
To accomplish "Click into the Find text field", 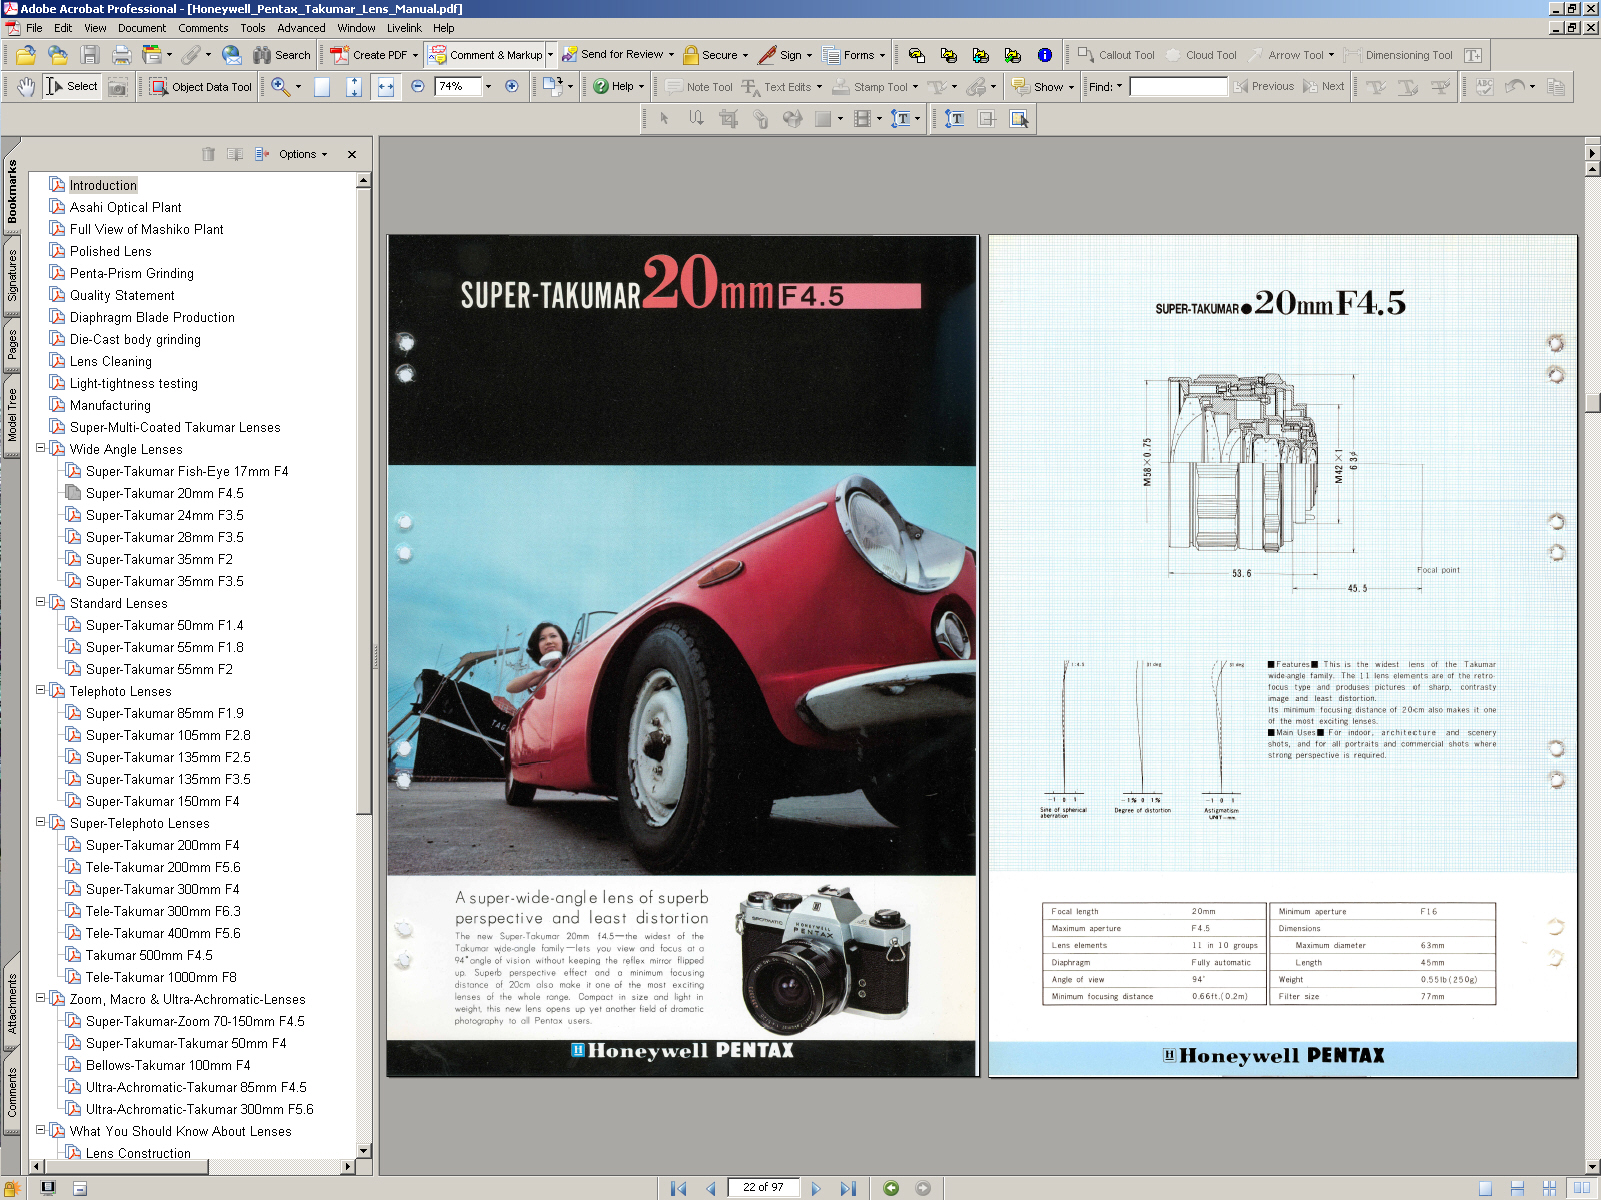I will 1178,87.
